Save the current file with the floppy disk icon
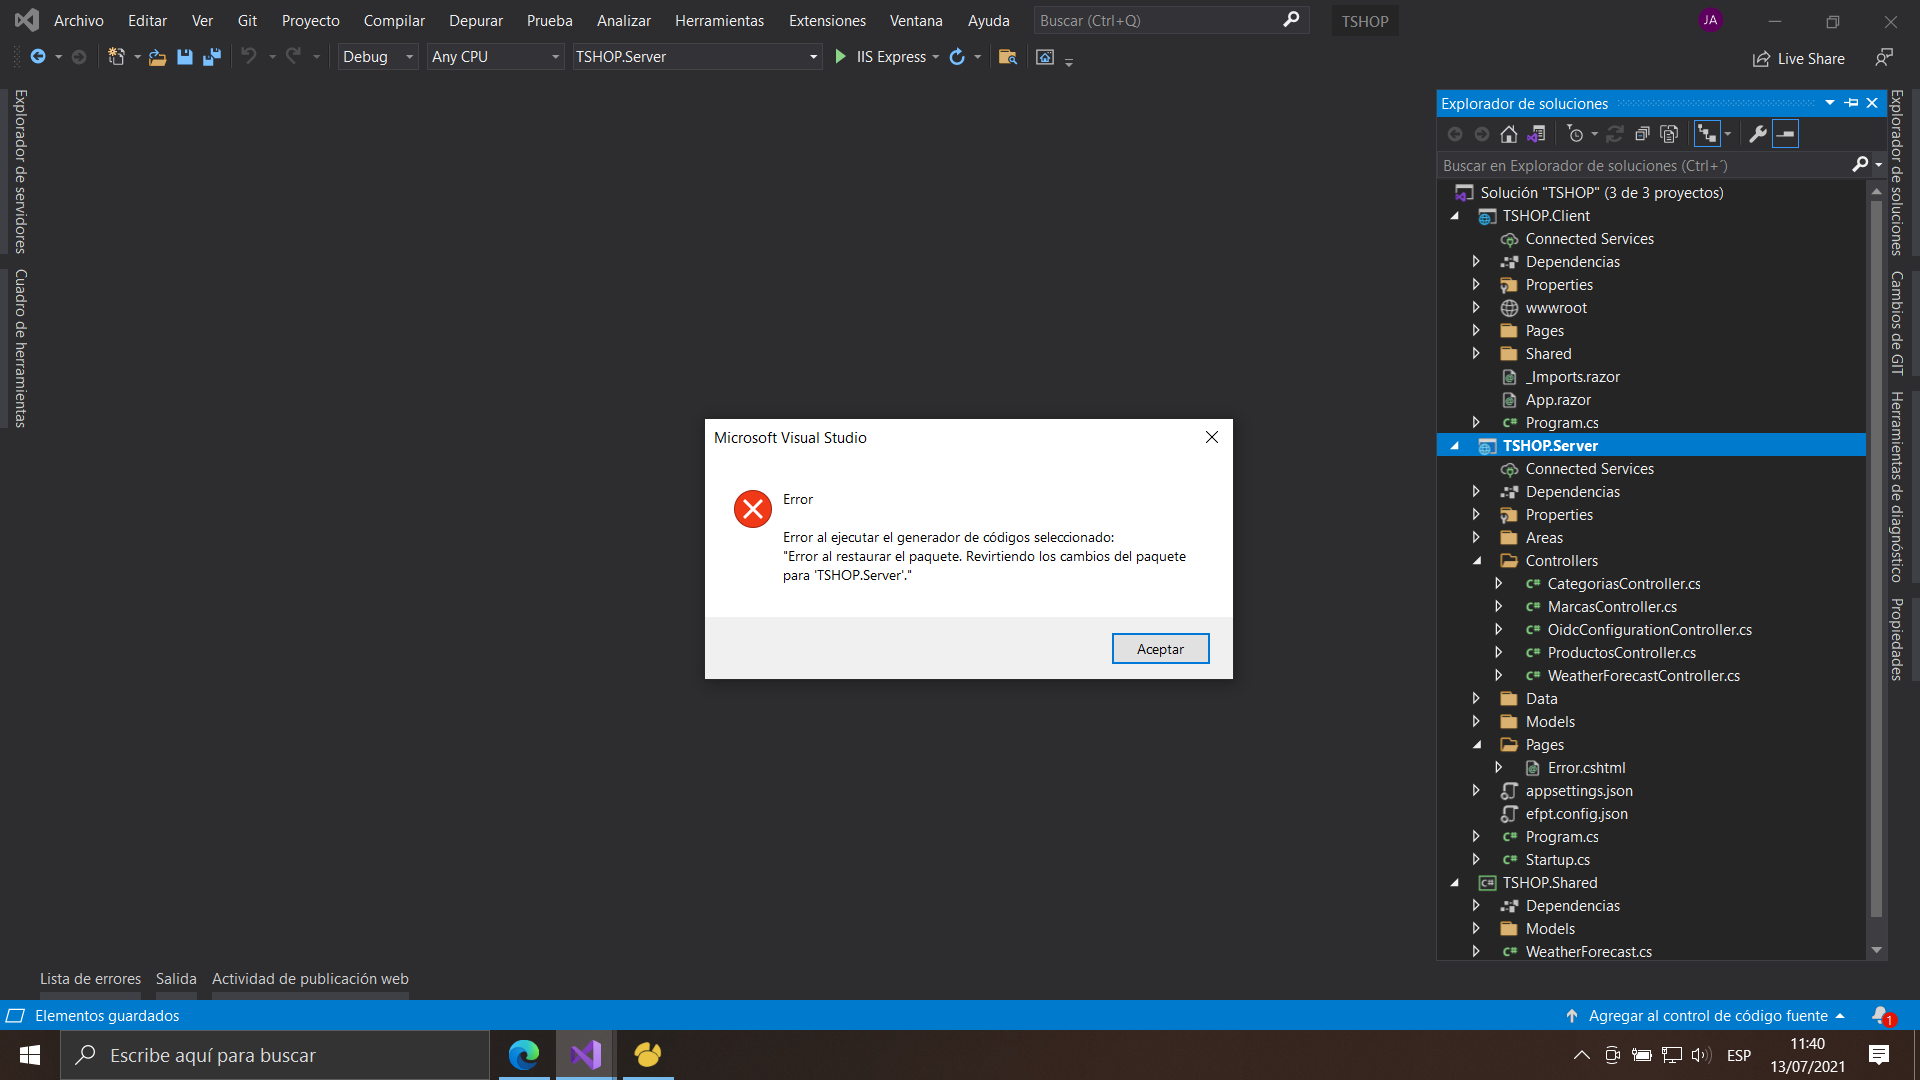This screenshot has height=1080, width=1920. (184, 57)
